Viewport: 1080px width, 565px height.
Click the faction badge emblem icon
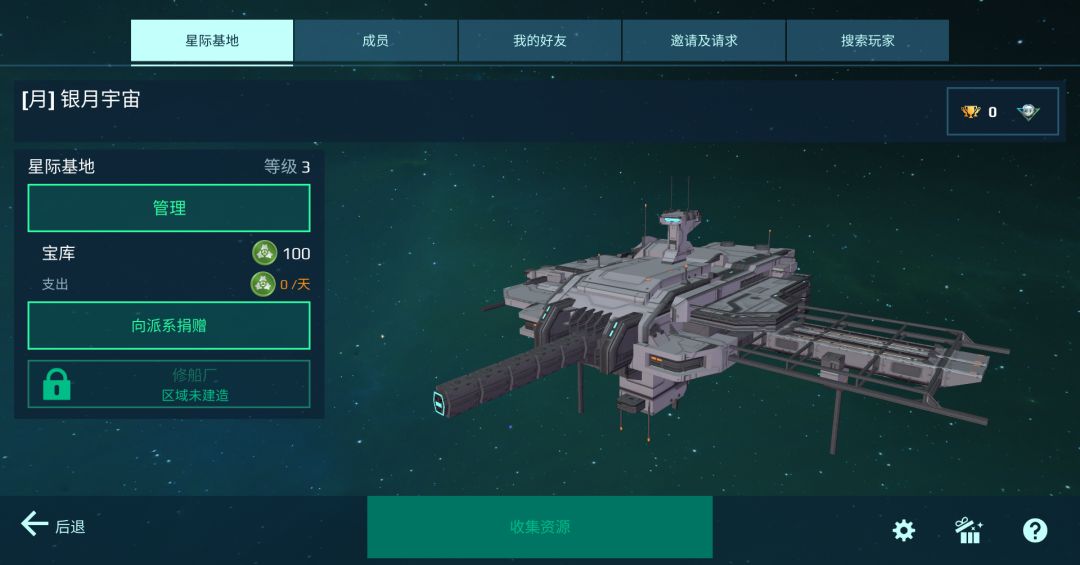pos(1028,112)
